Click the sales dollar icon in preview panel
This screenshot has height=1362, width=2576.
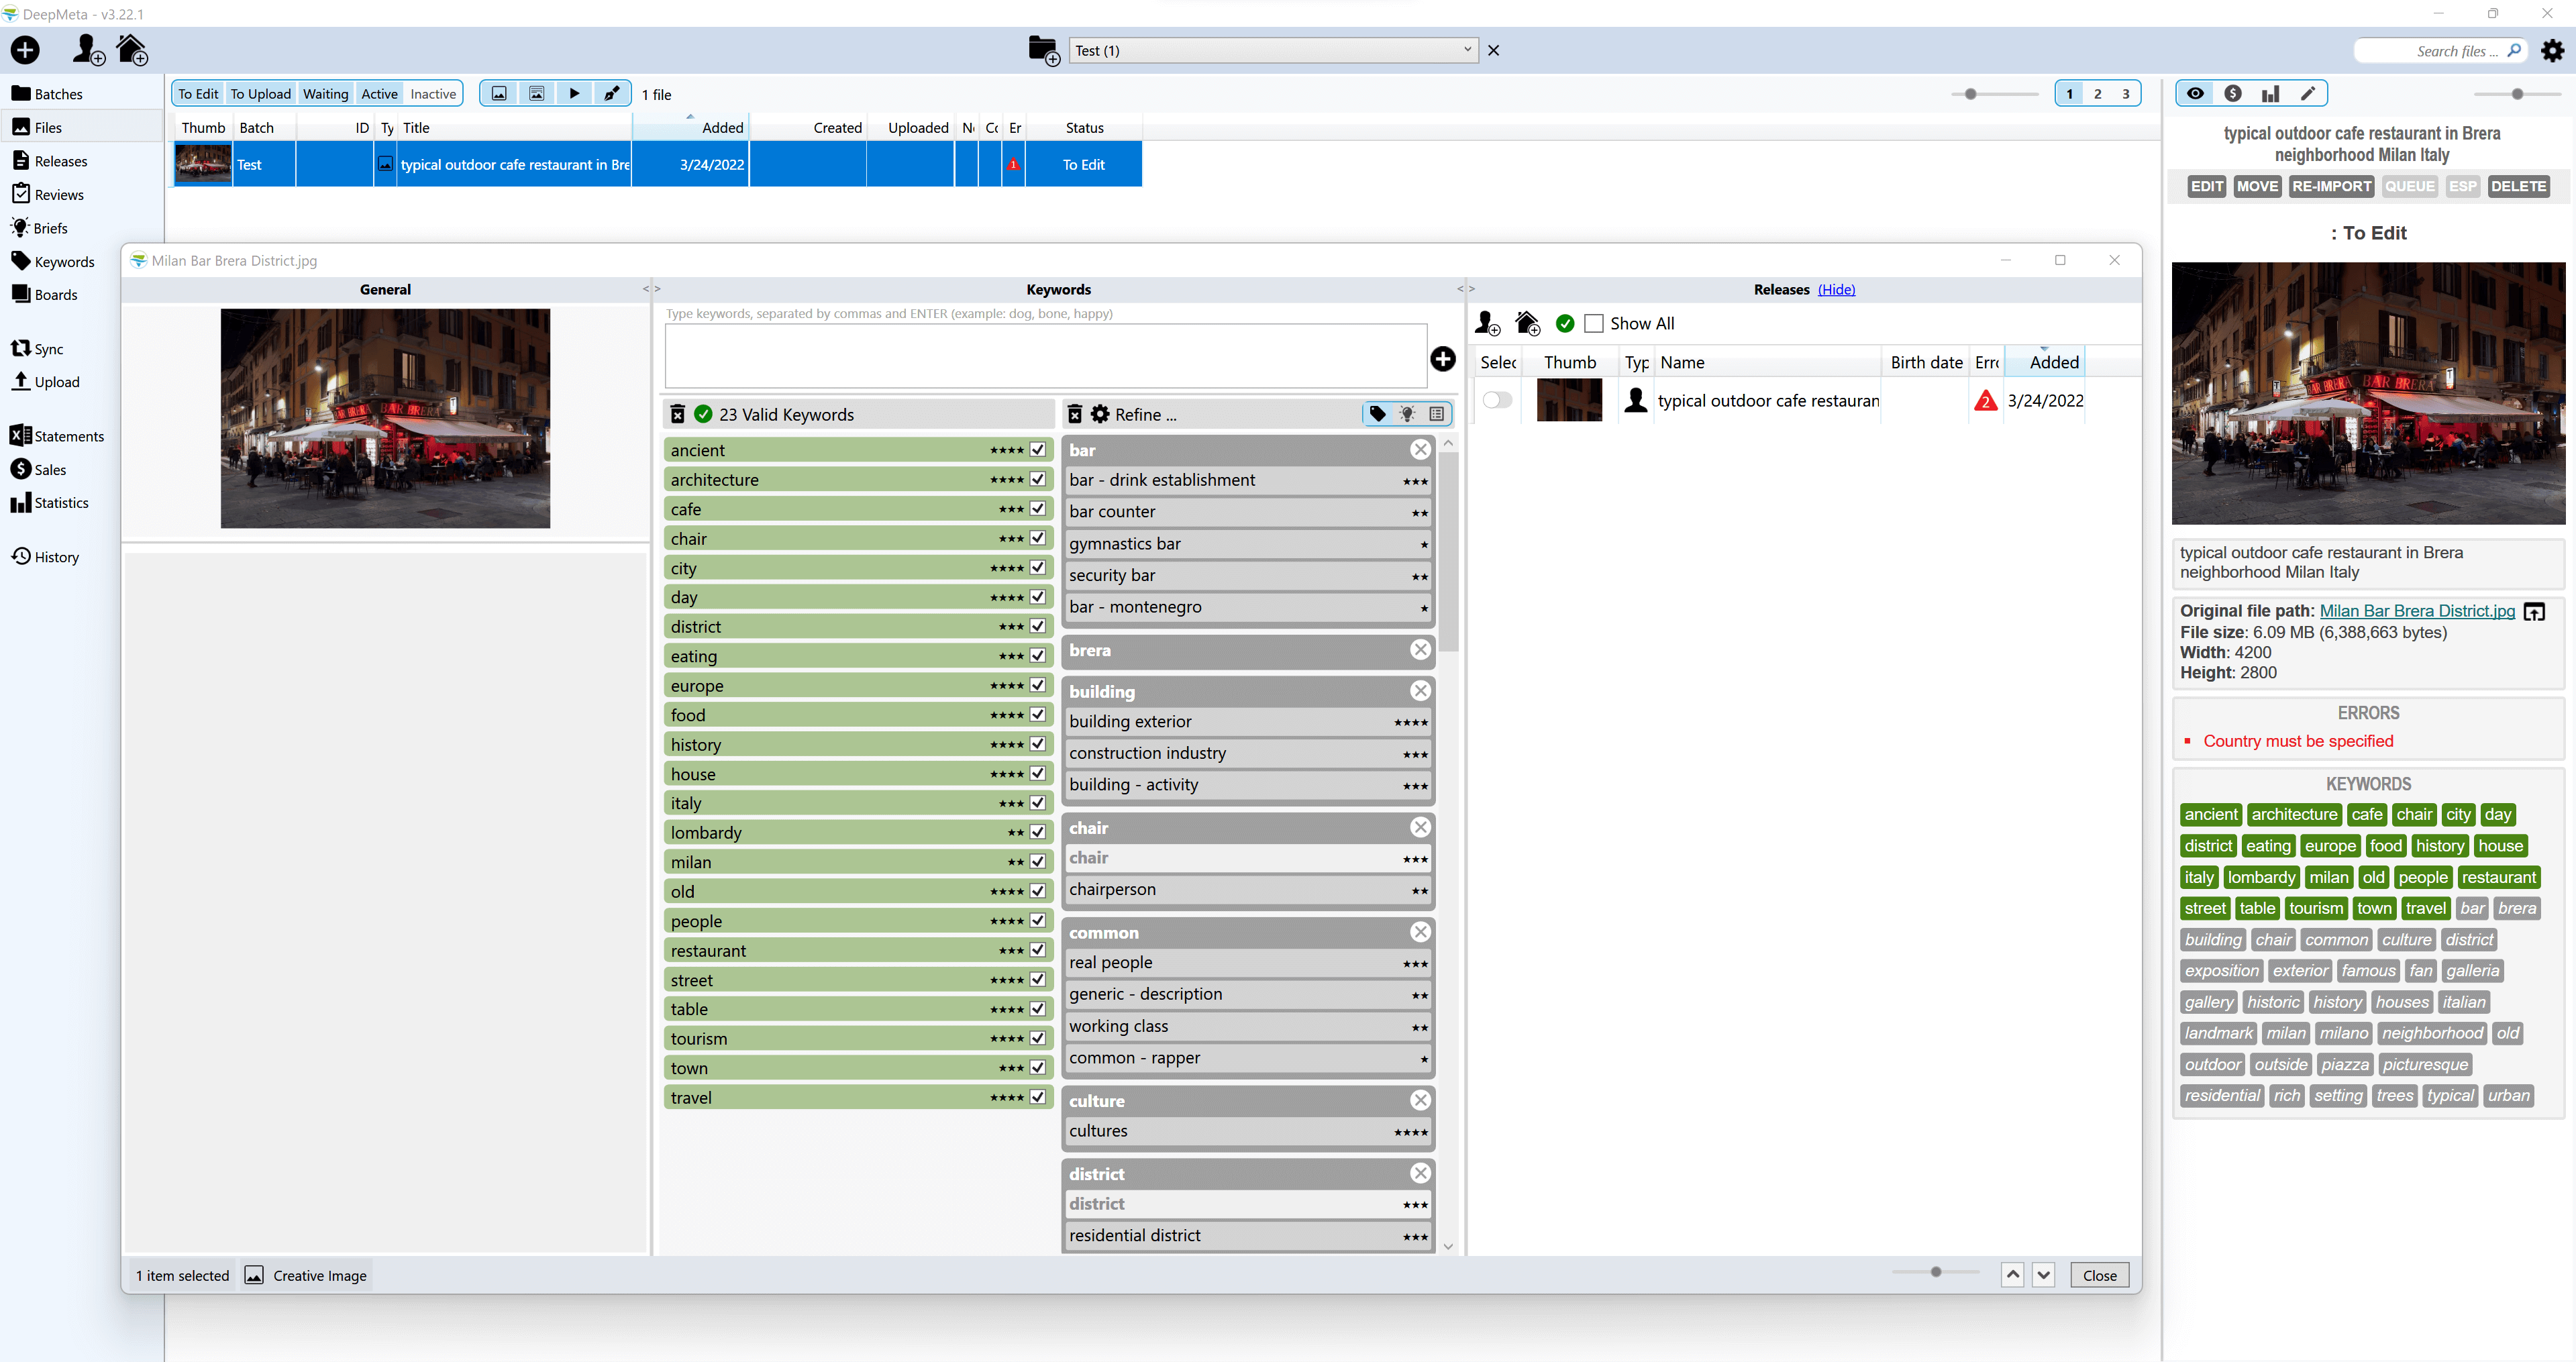coord(2232,94)
